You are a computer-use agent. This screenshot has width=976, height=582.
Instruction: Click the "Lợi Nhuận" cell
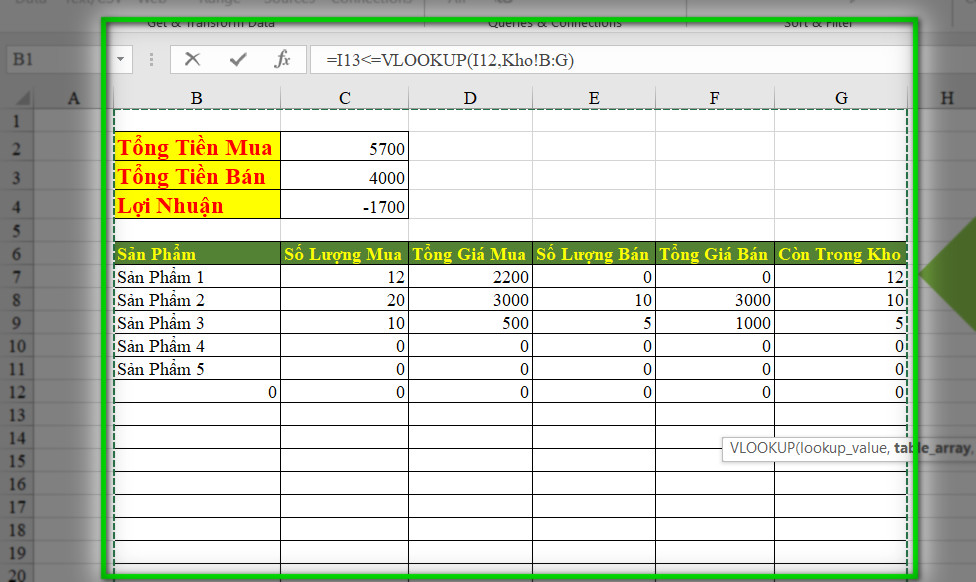pyautogui.click(x=197, y=204)
